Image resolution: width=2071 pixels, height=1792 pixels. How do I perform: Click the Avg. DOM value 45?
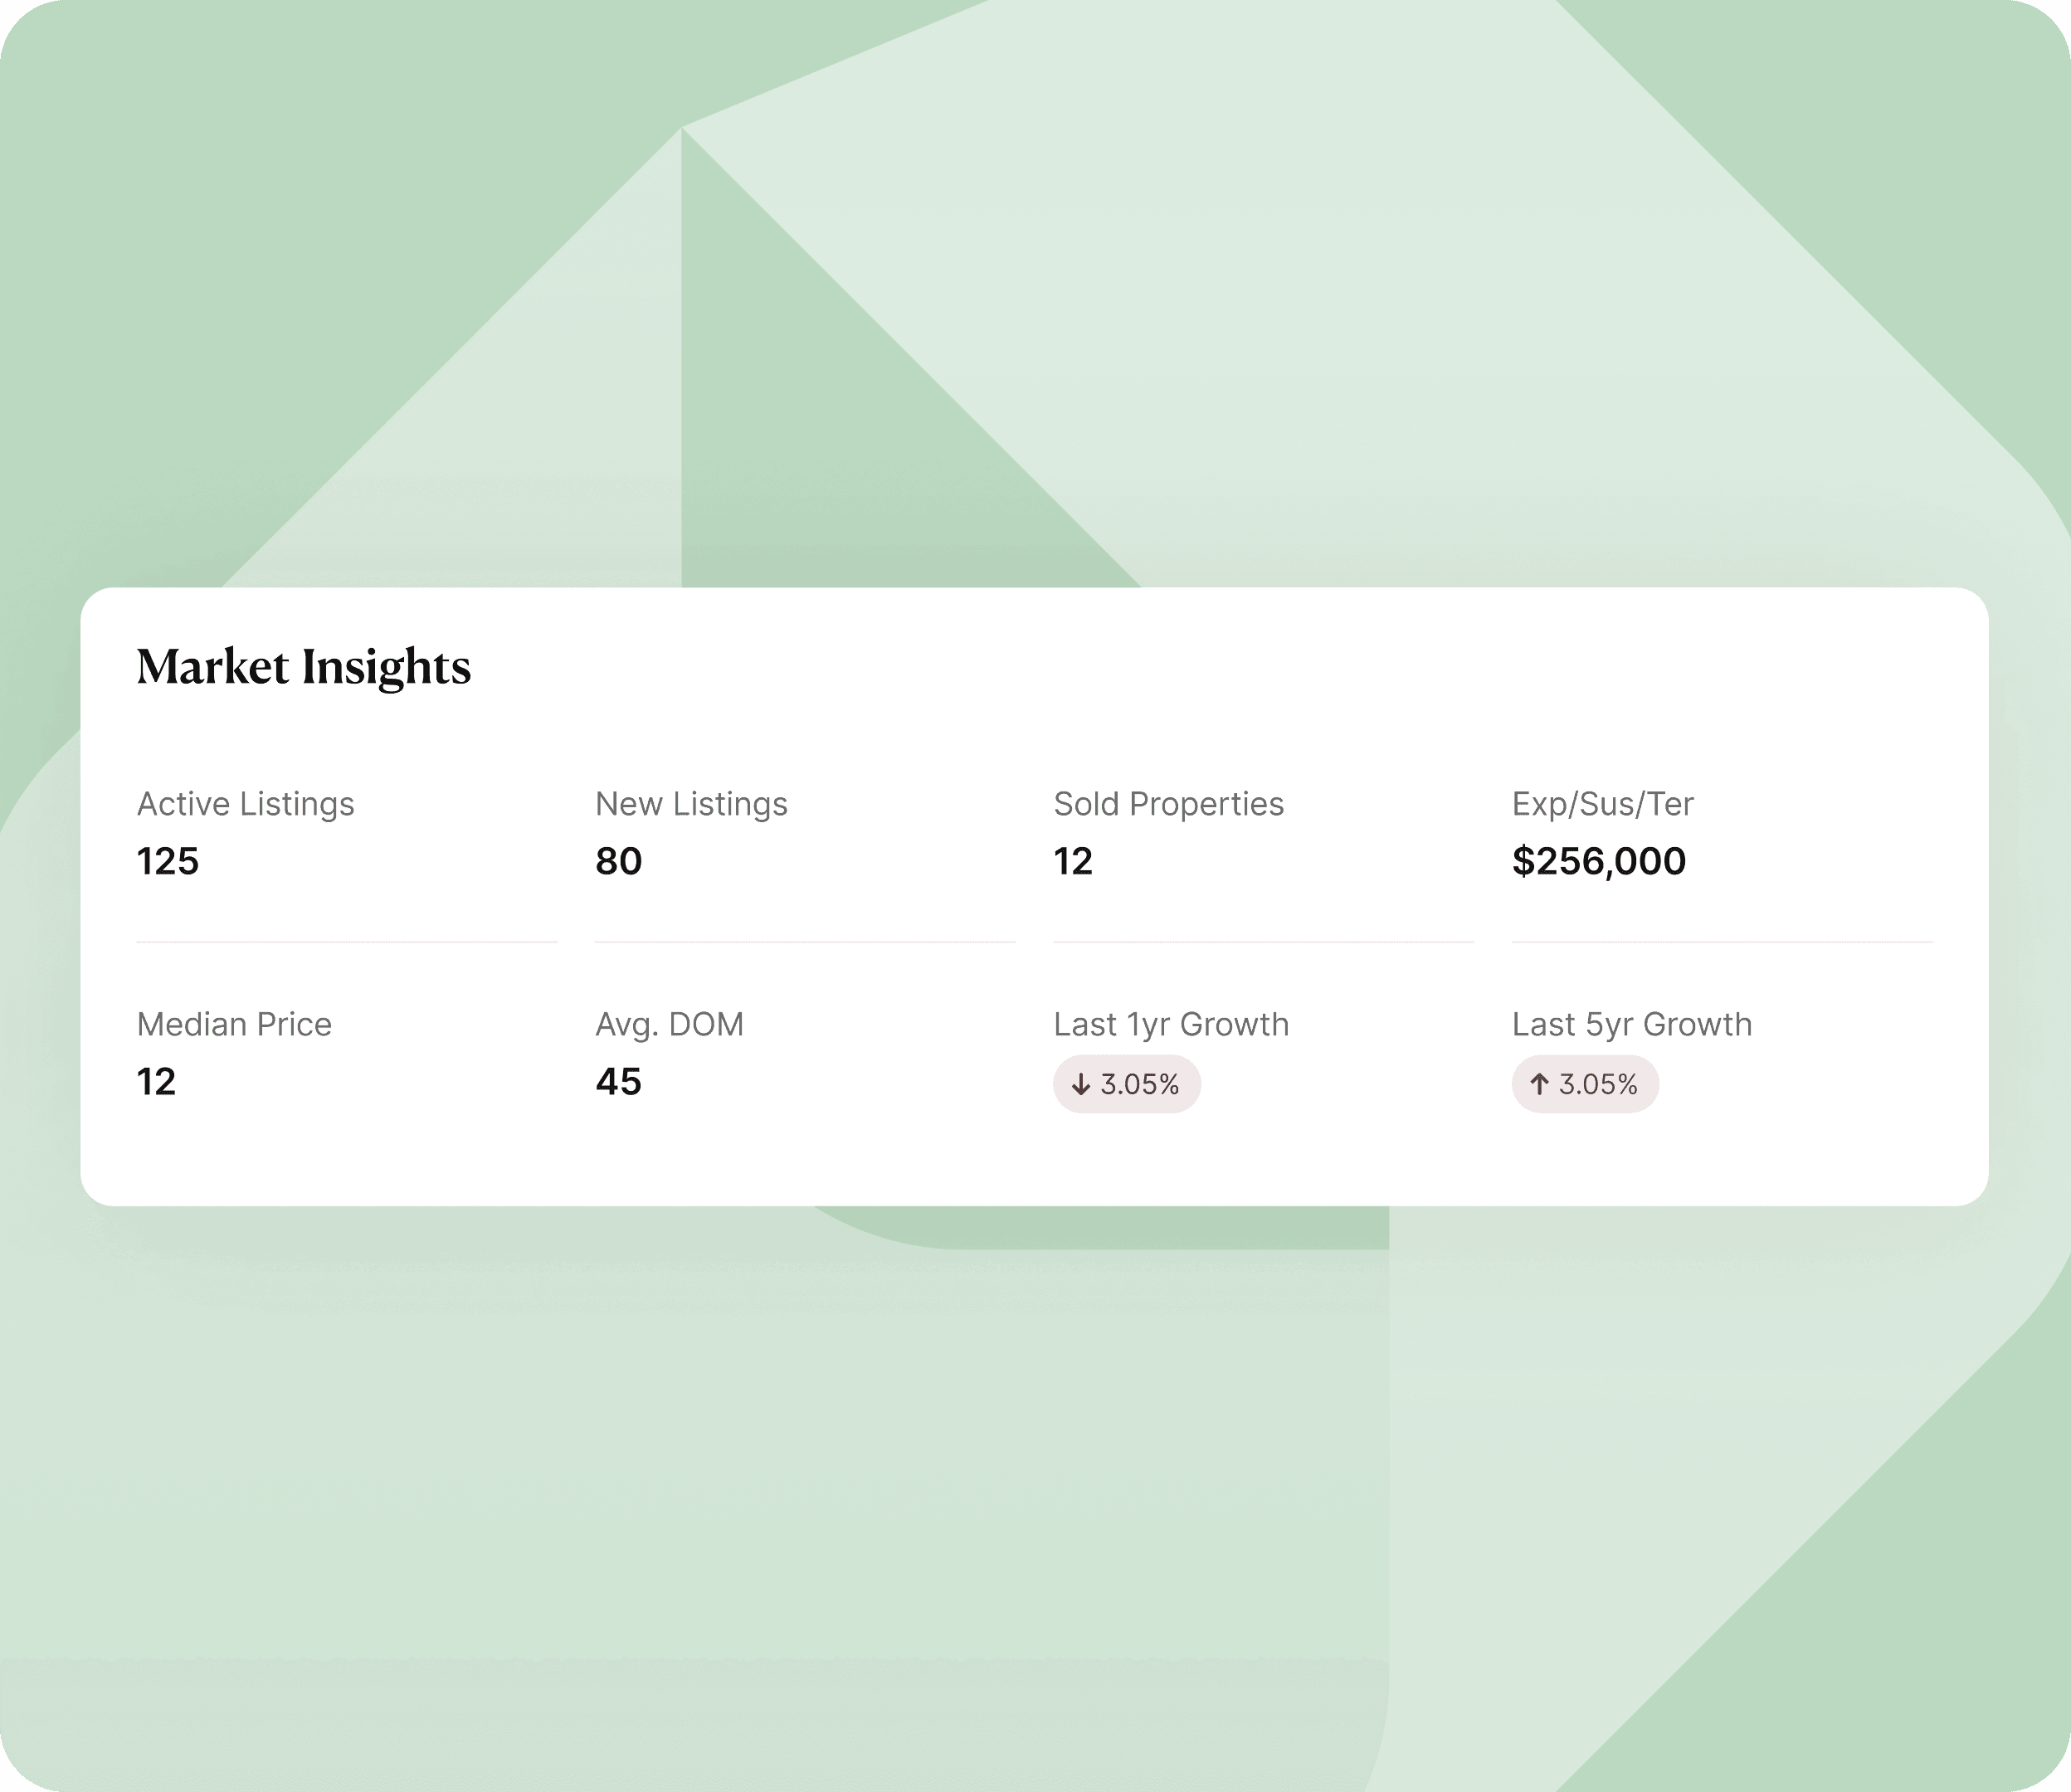pyautogui.click(x=618, y=1081)
